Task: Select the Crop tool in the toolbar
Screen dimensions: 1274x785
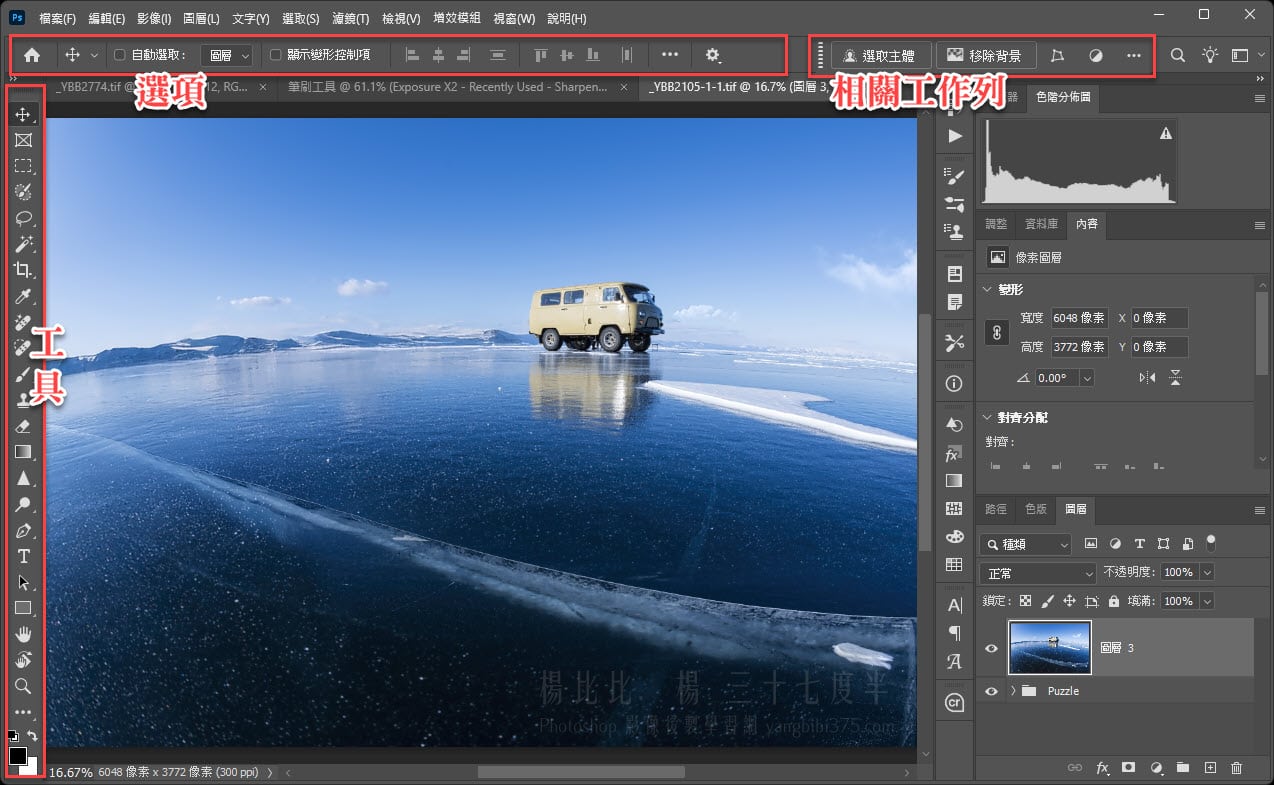Action: [x=23, y=270]
